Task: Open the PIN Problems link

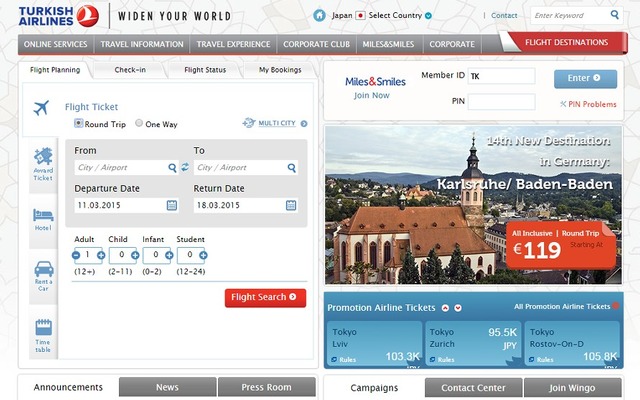Action: click(x=588, y=104)
